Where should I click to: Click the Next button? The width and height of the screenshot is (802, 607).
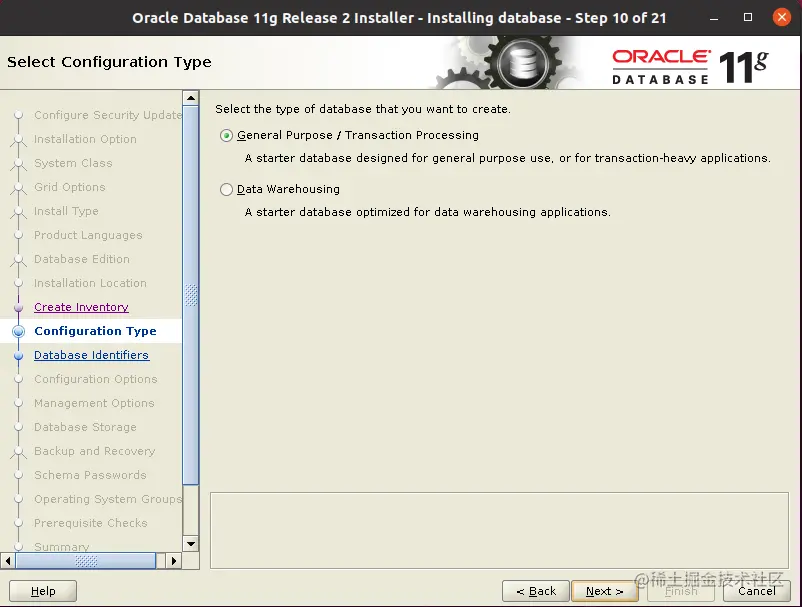604,591
